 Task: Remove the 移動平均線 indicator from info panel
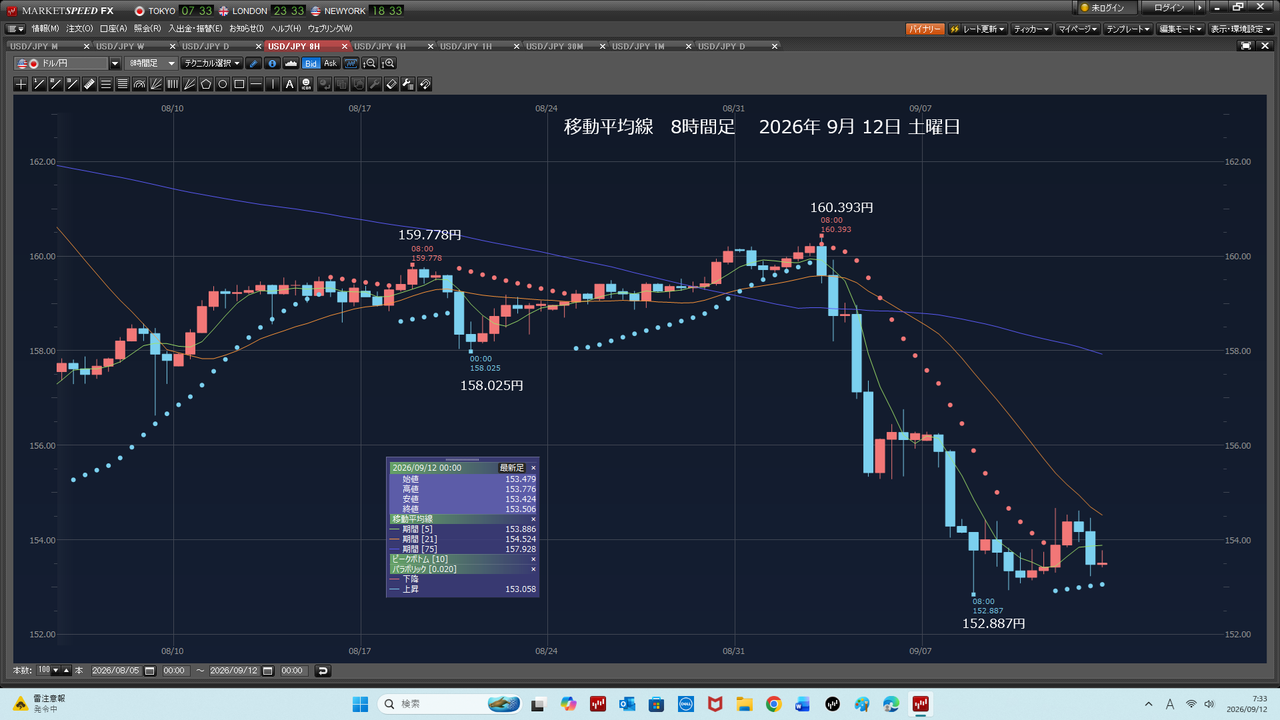click(533, 519)
